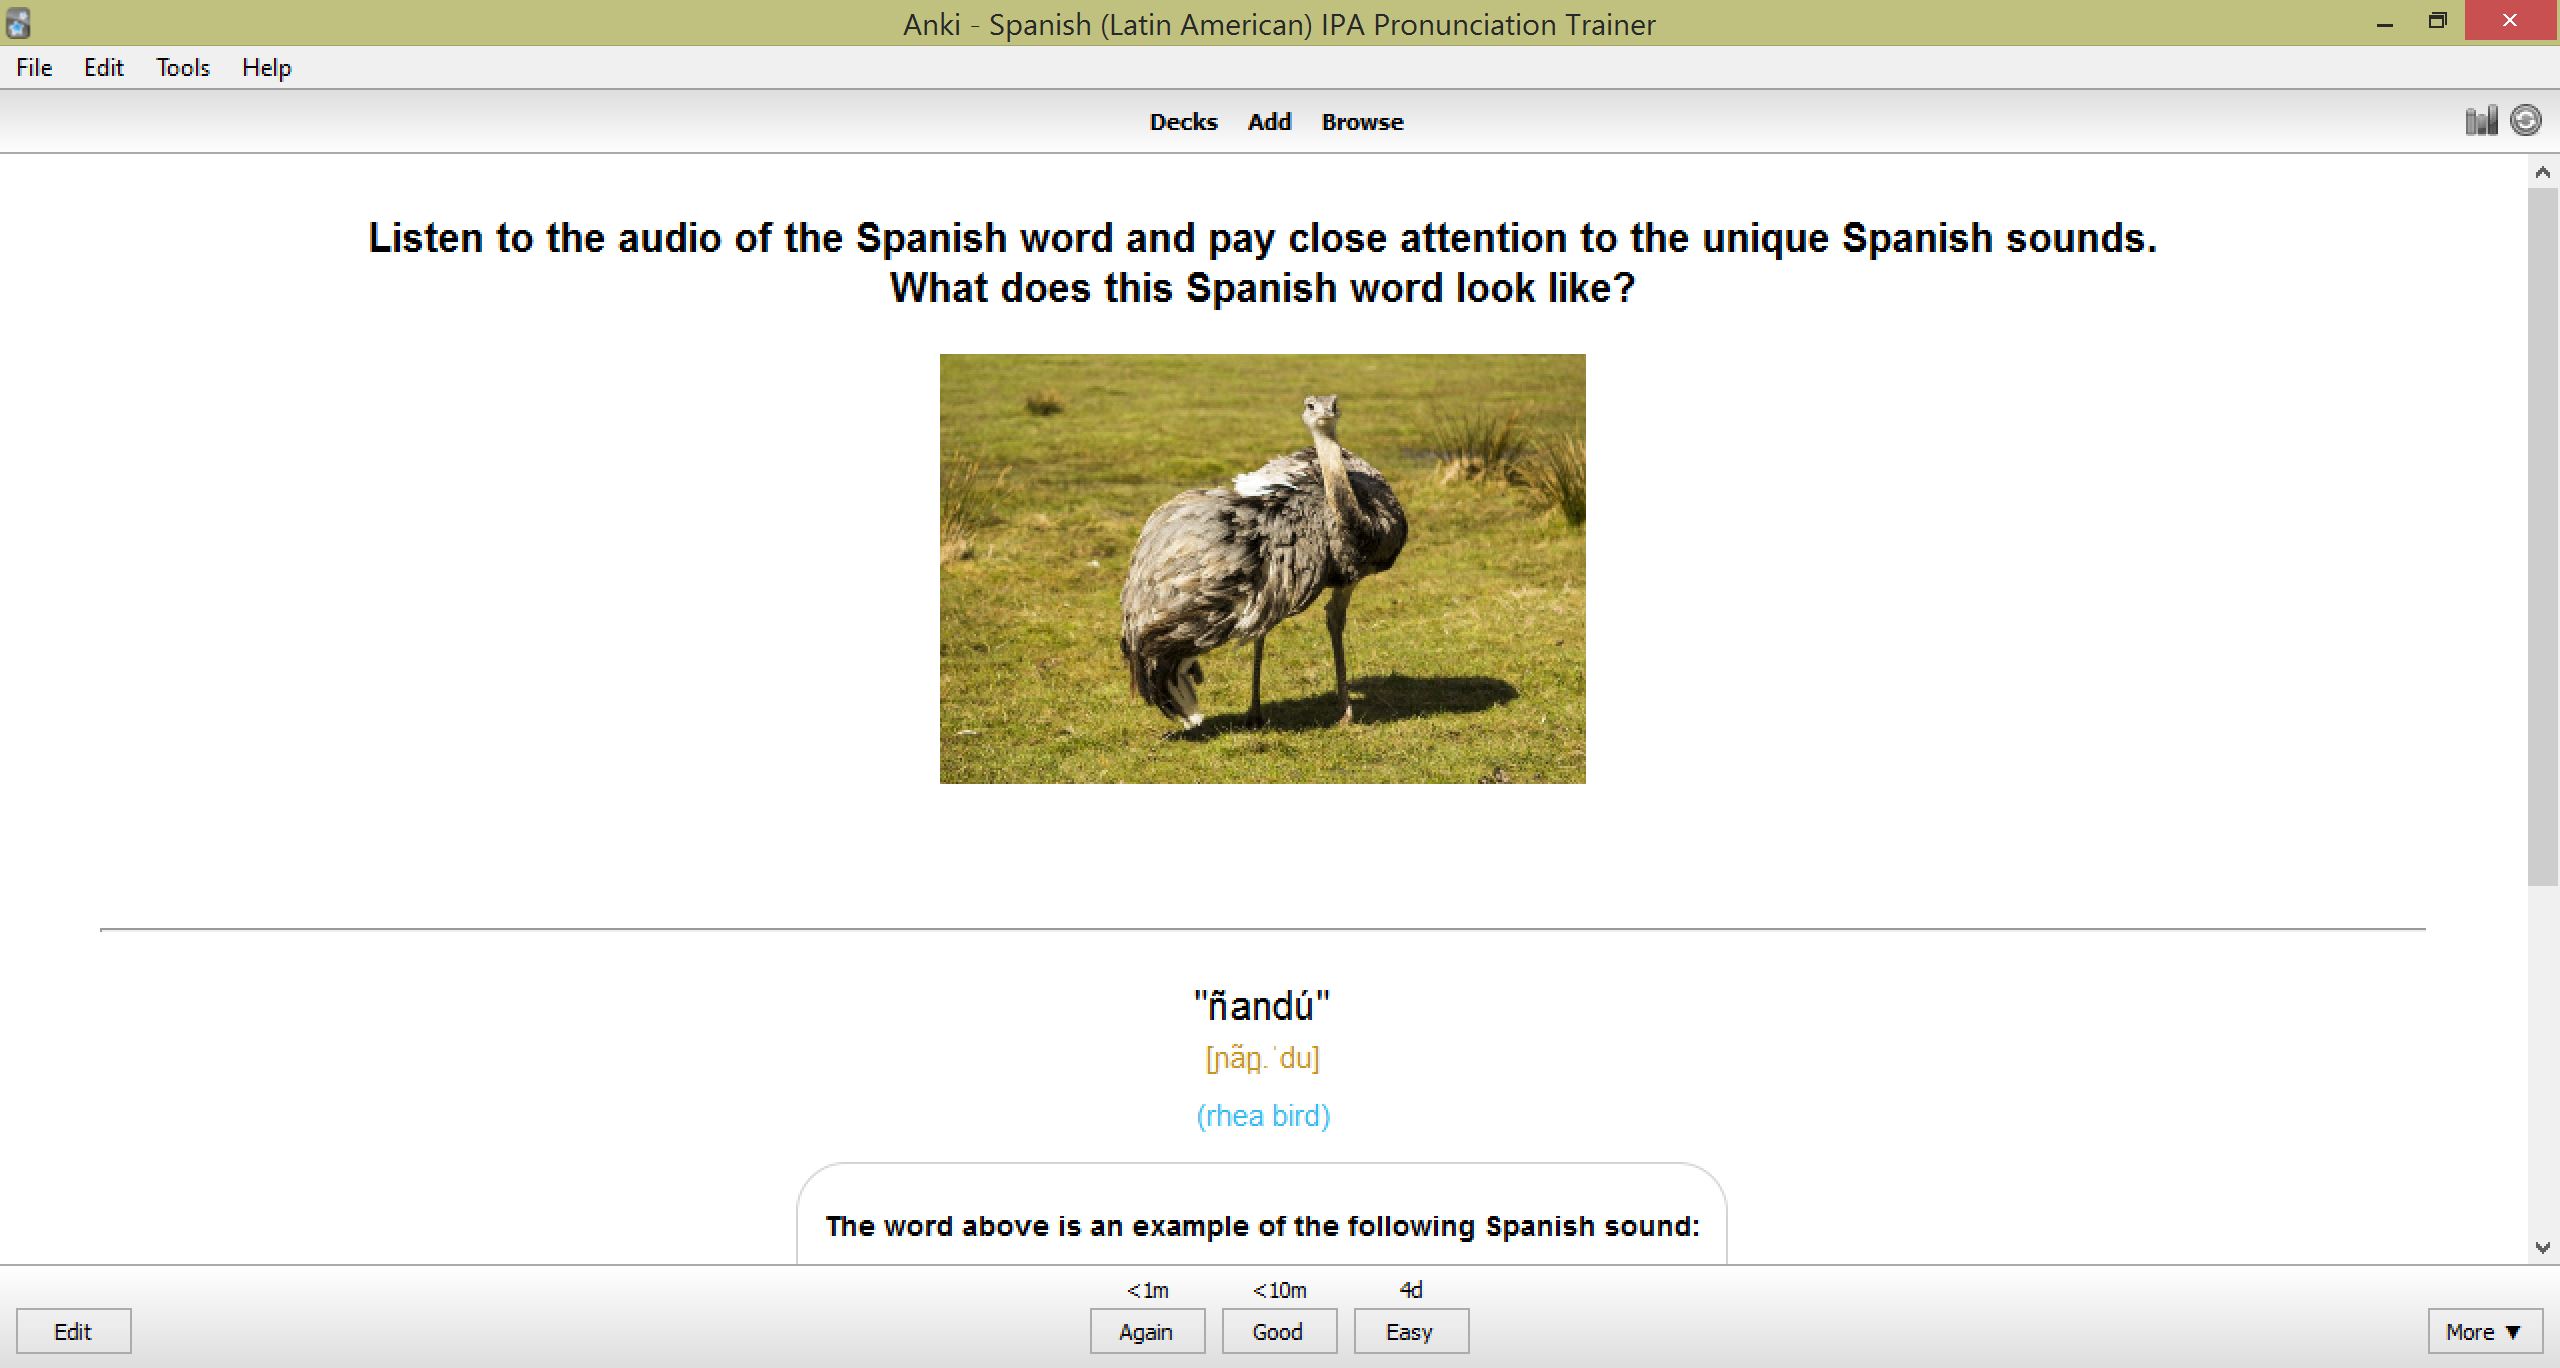Viewport: 2560px width, 1368px height.
Task: Click the Anki app icon in title bar
Action: point(18,23)
